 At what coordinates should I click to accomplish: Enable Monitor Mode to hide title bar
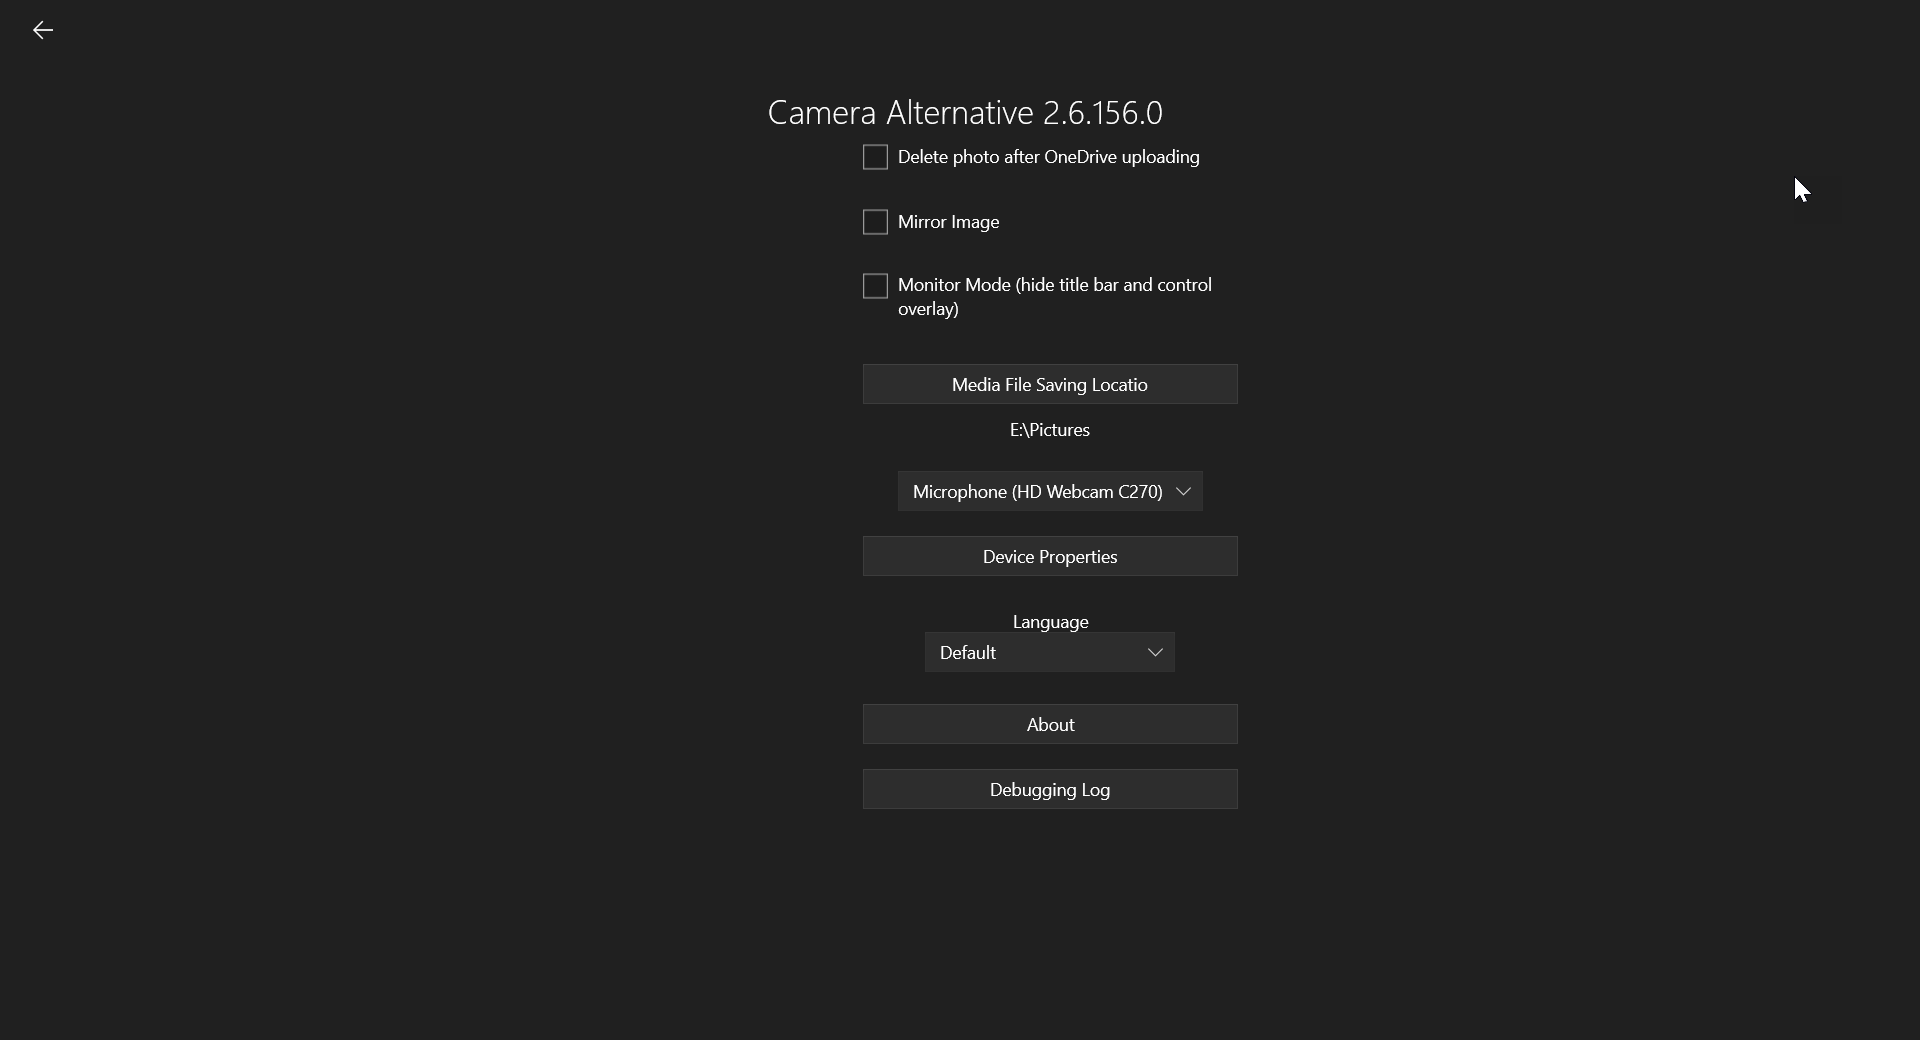click(x=875, y=286)
